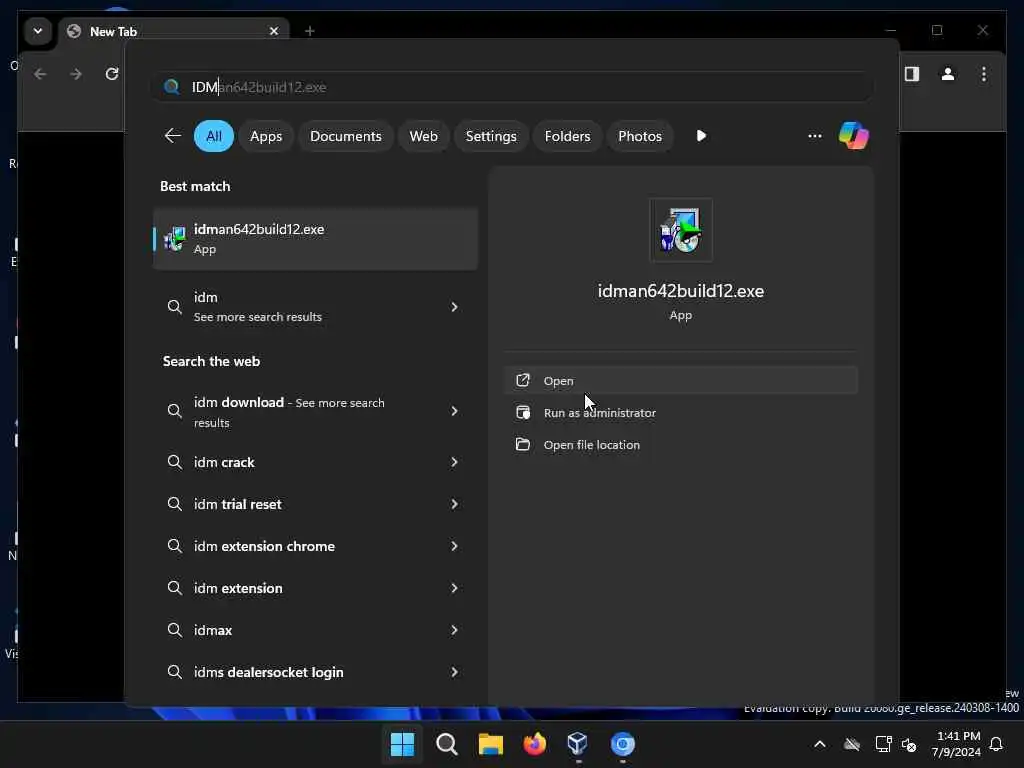This screenshot has height=768, width=1024.
Task: Switch to Chromium browser on taskbar
Action: (x=622, y=744)
